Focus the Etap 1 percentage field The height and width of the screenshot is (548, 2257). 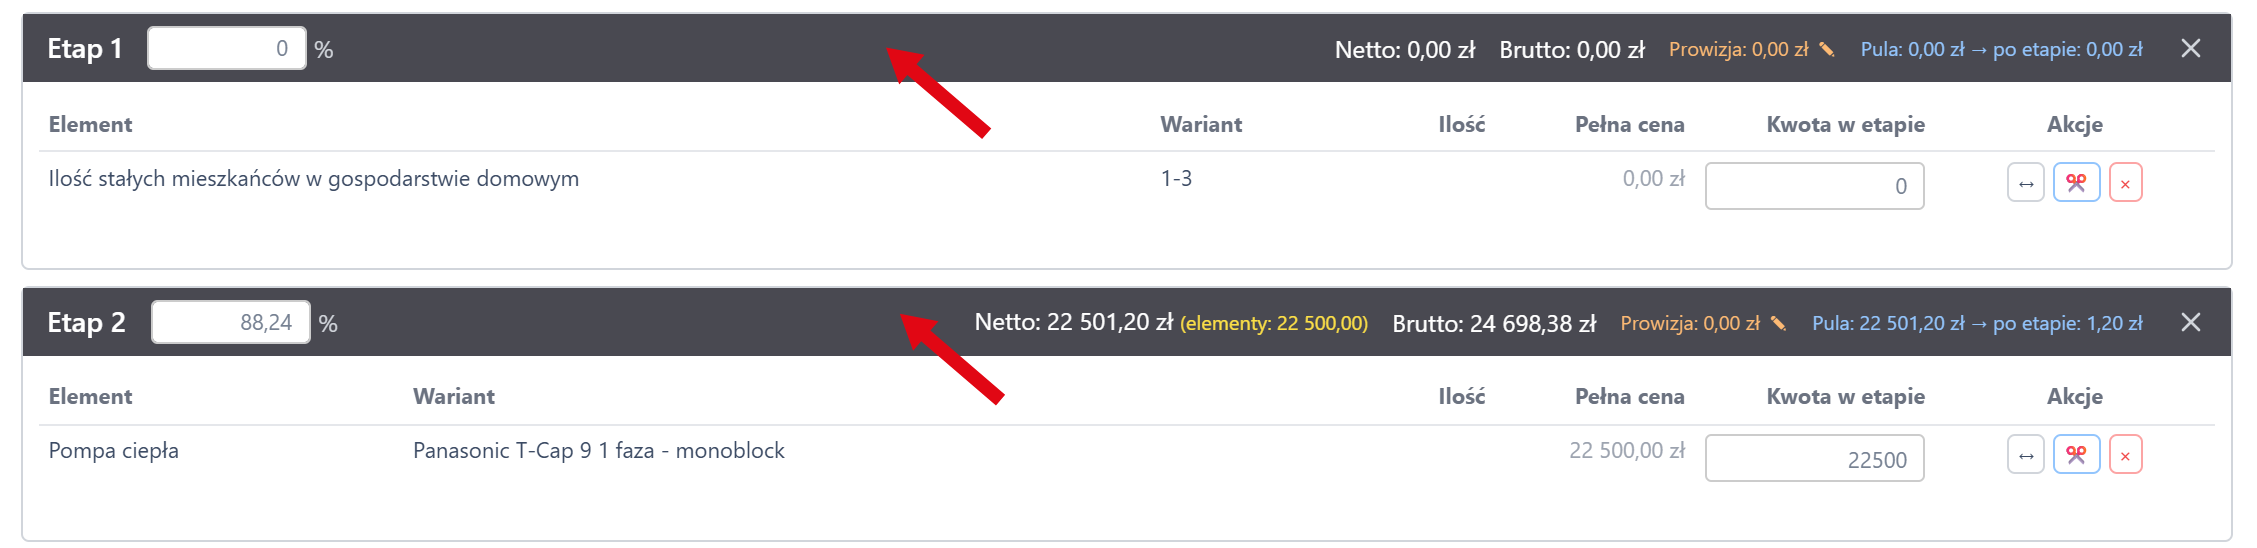pos(227,48)
